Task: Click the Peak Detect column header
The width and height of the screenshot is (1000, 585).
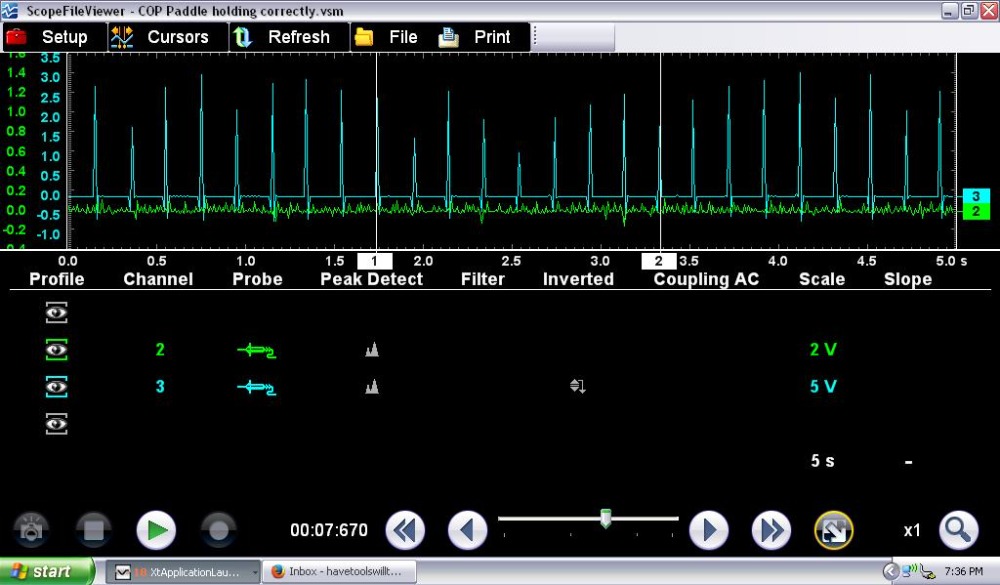Action: click(x=371, y=279)
